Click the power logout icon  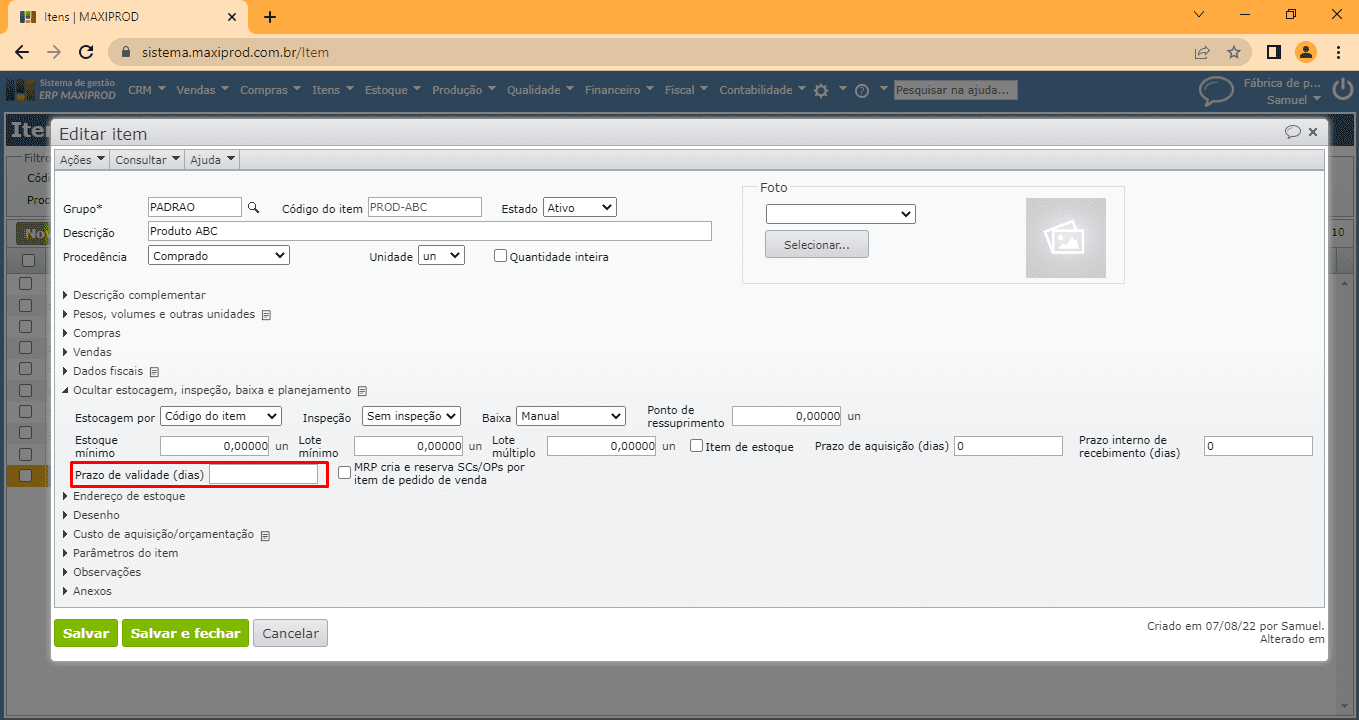1343,90
